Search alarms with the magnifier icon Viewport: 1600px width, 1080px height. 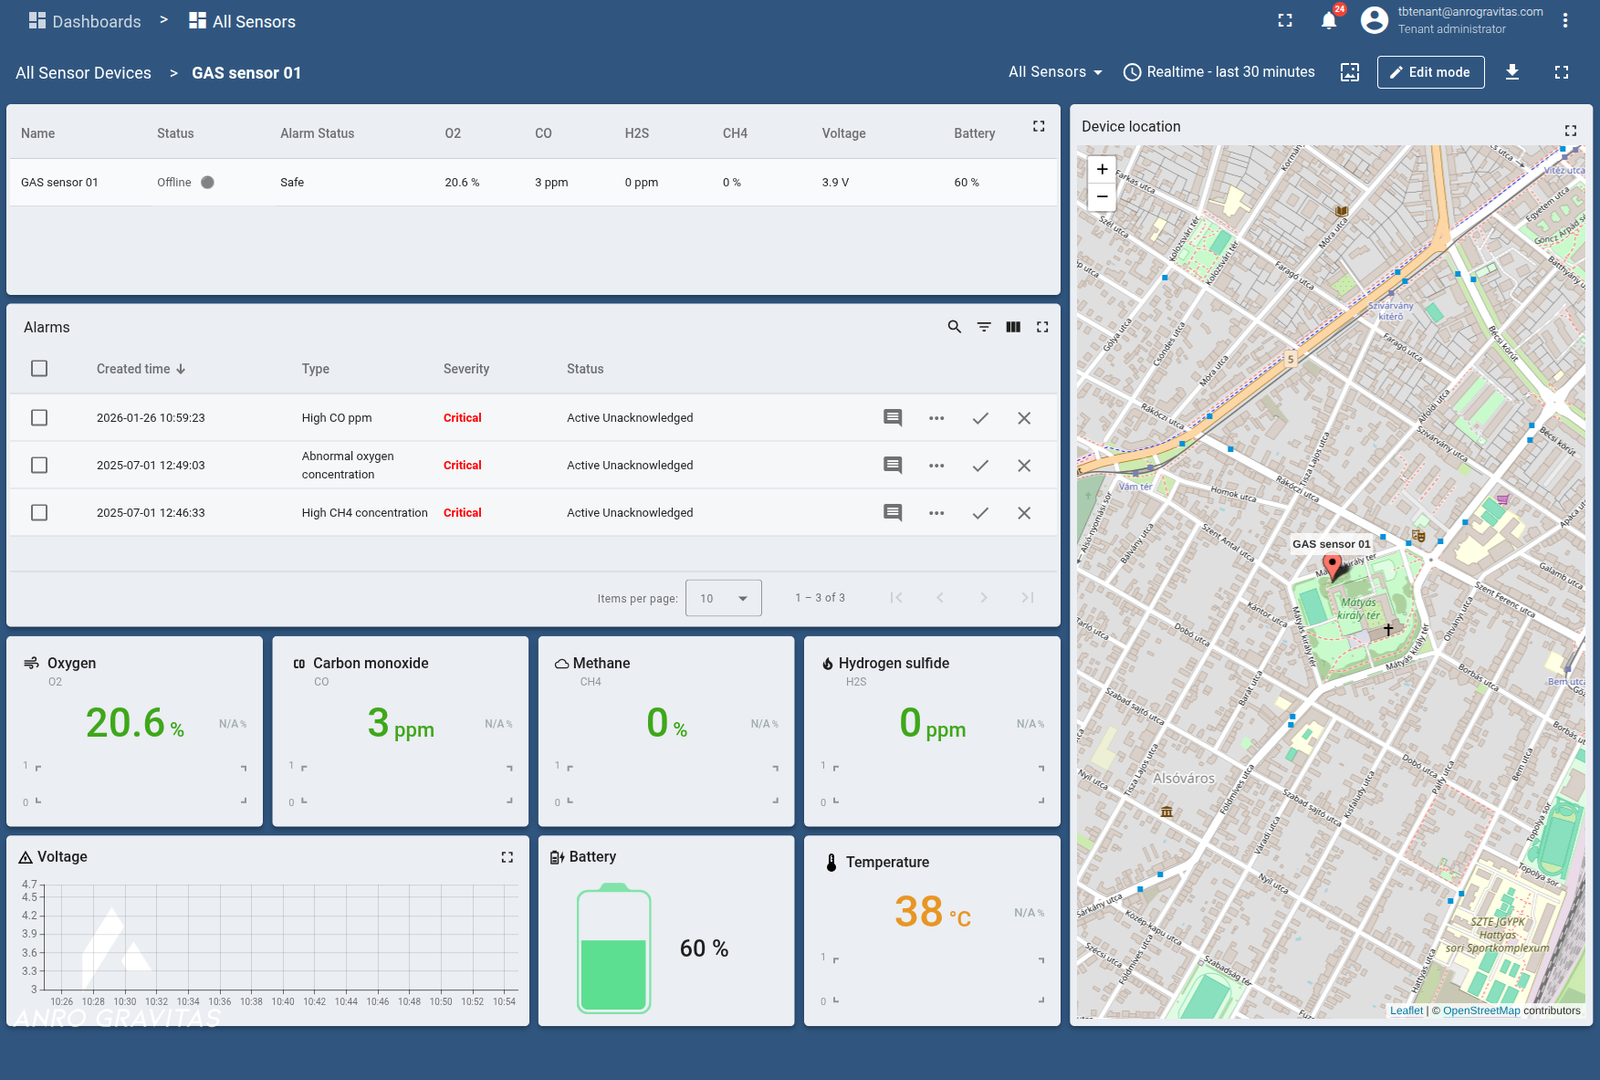[x=954, y=327]
